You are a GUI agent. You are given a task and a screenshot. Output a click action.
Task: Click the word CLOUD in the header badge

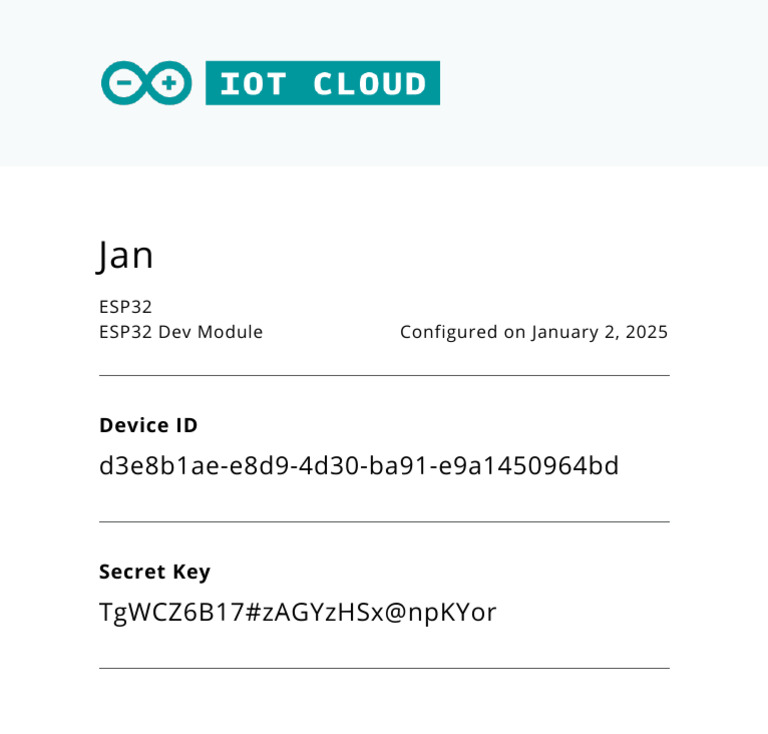point(370,84)
